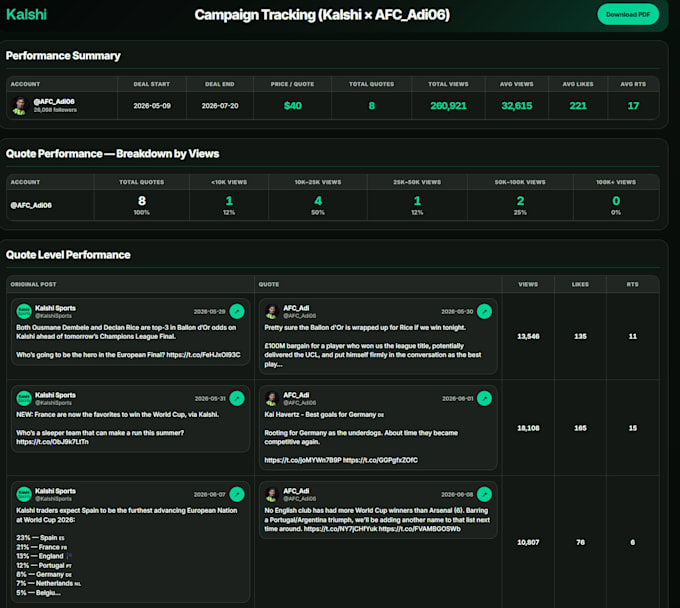
Task: Click the 260,921 total views value
Action: tap(448, 106)
